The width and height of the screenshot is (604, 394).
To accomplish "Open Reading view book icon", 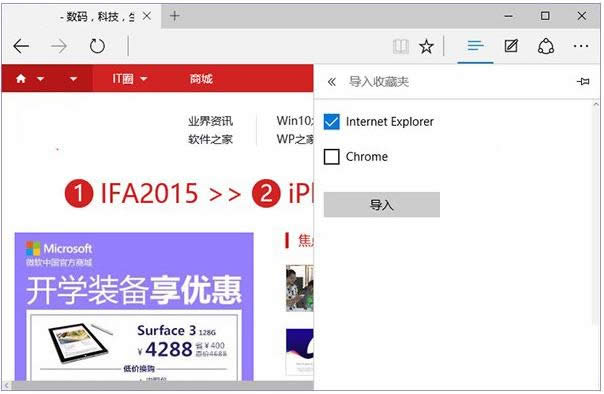I will [401, 47].
